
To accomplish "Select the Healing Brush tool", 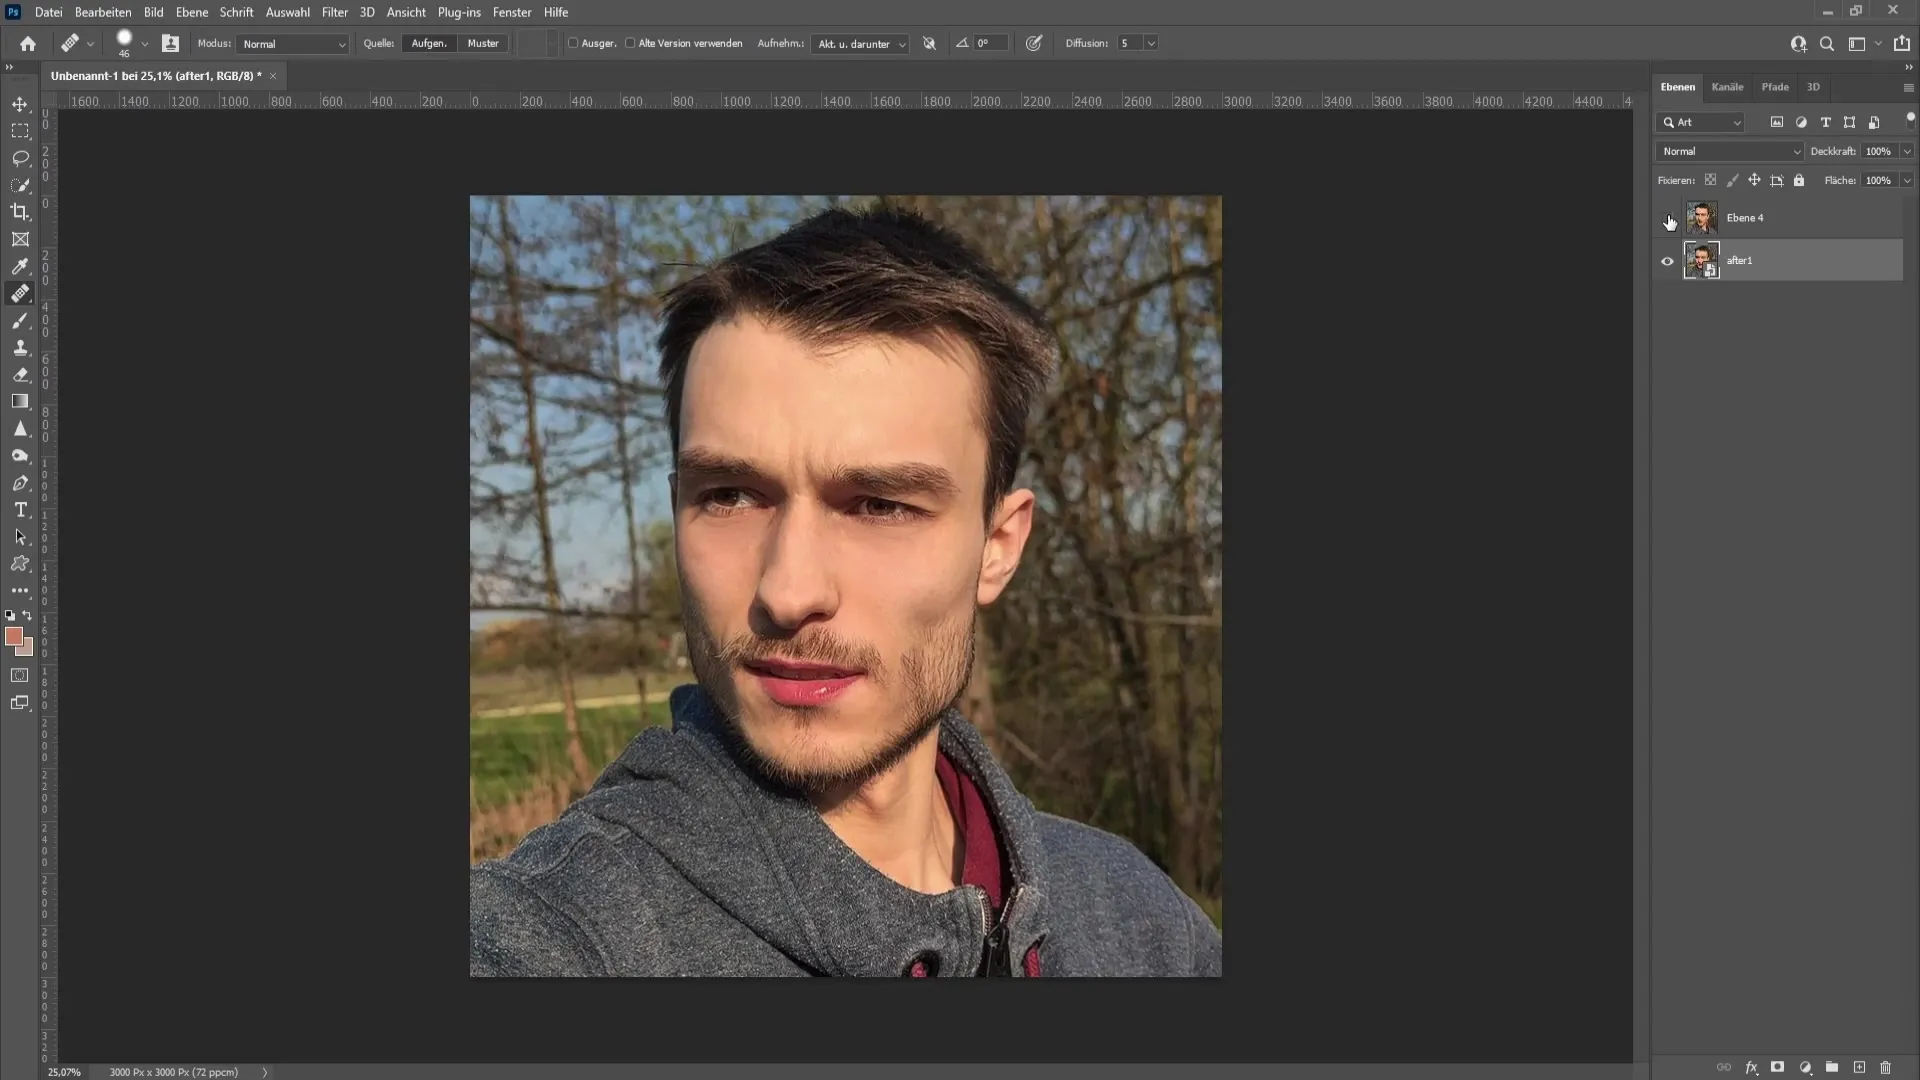I will 20,293.
